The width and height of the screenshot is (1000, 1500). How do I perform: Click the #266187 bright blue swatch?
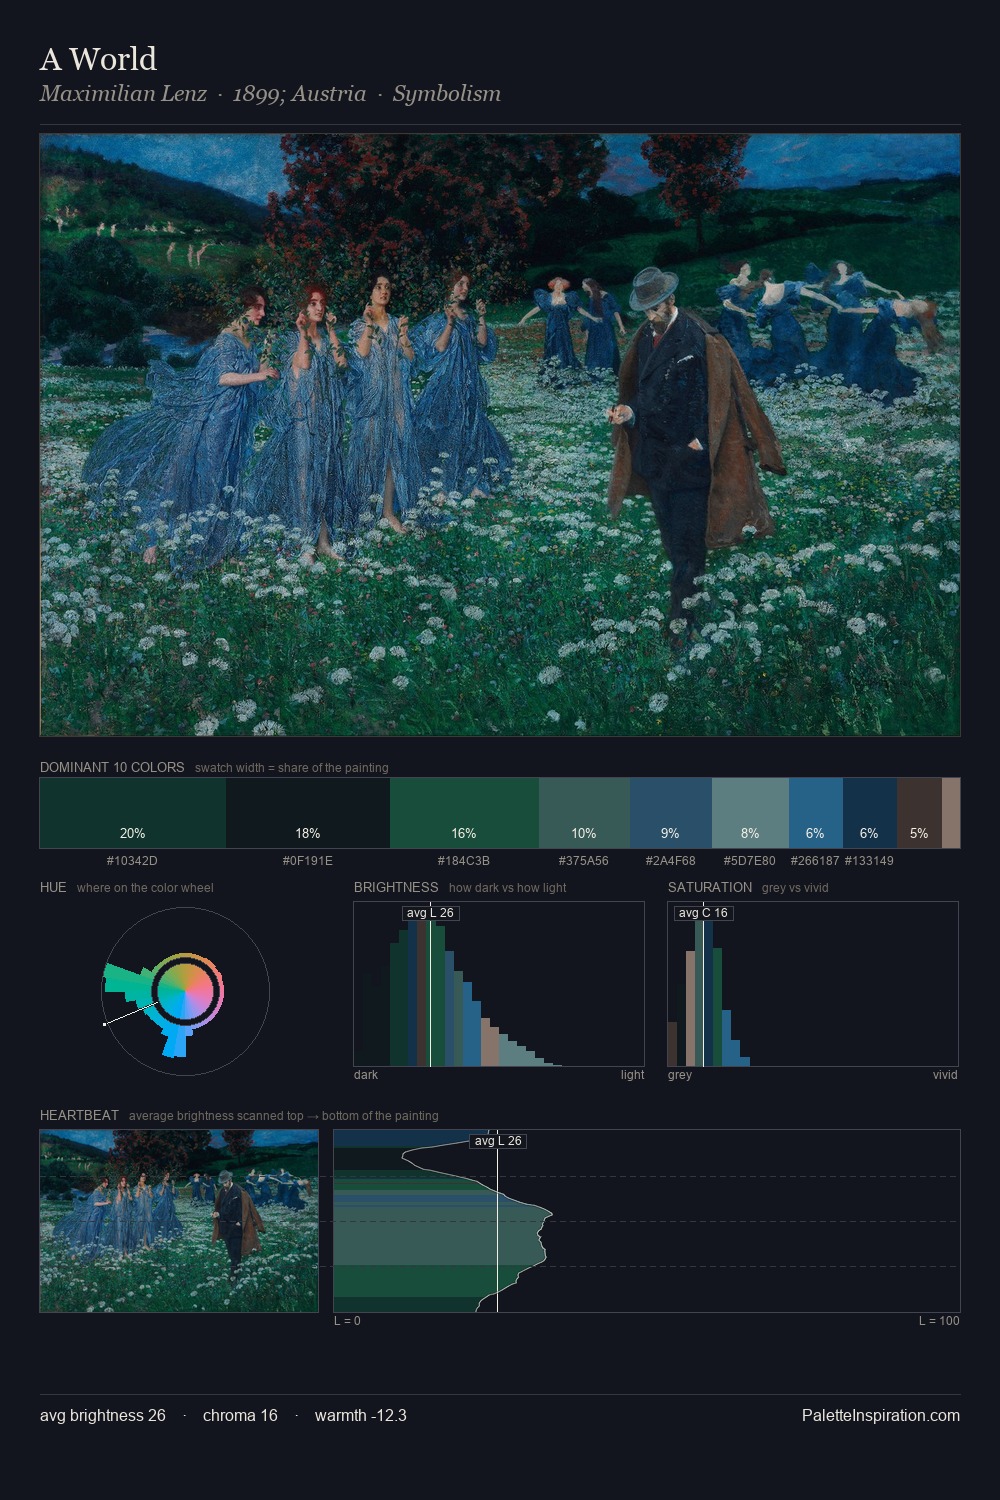tap(816, 813)
